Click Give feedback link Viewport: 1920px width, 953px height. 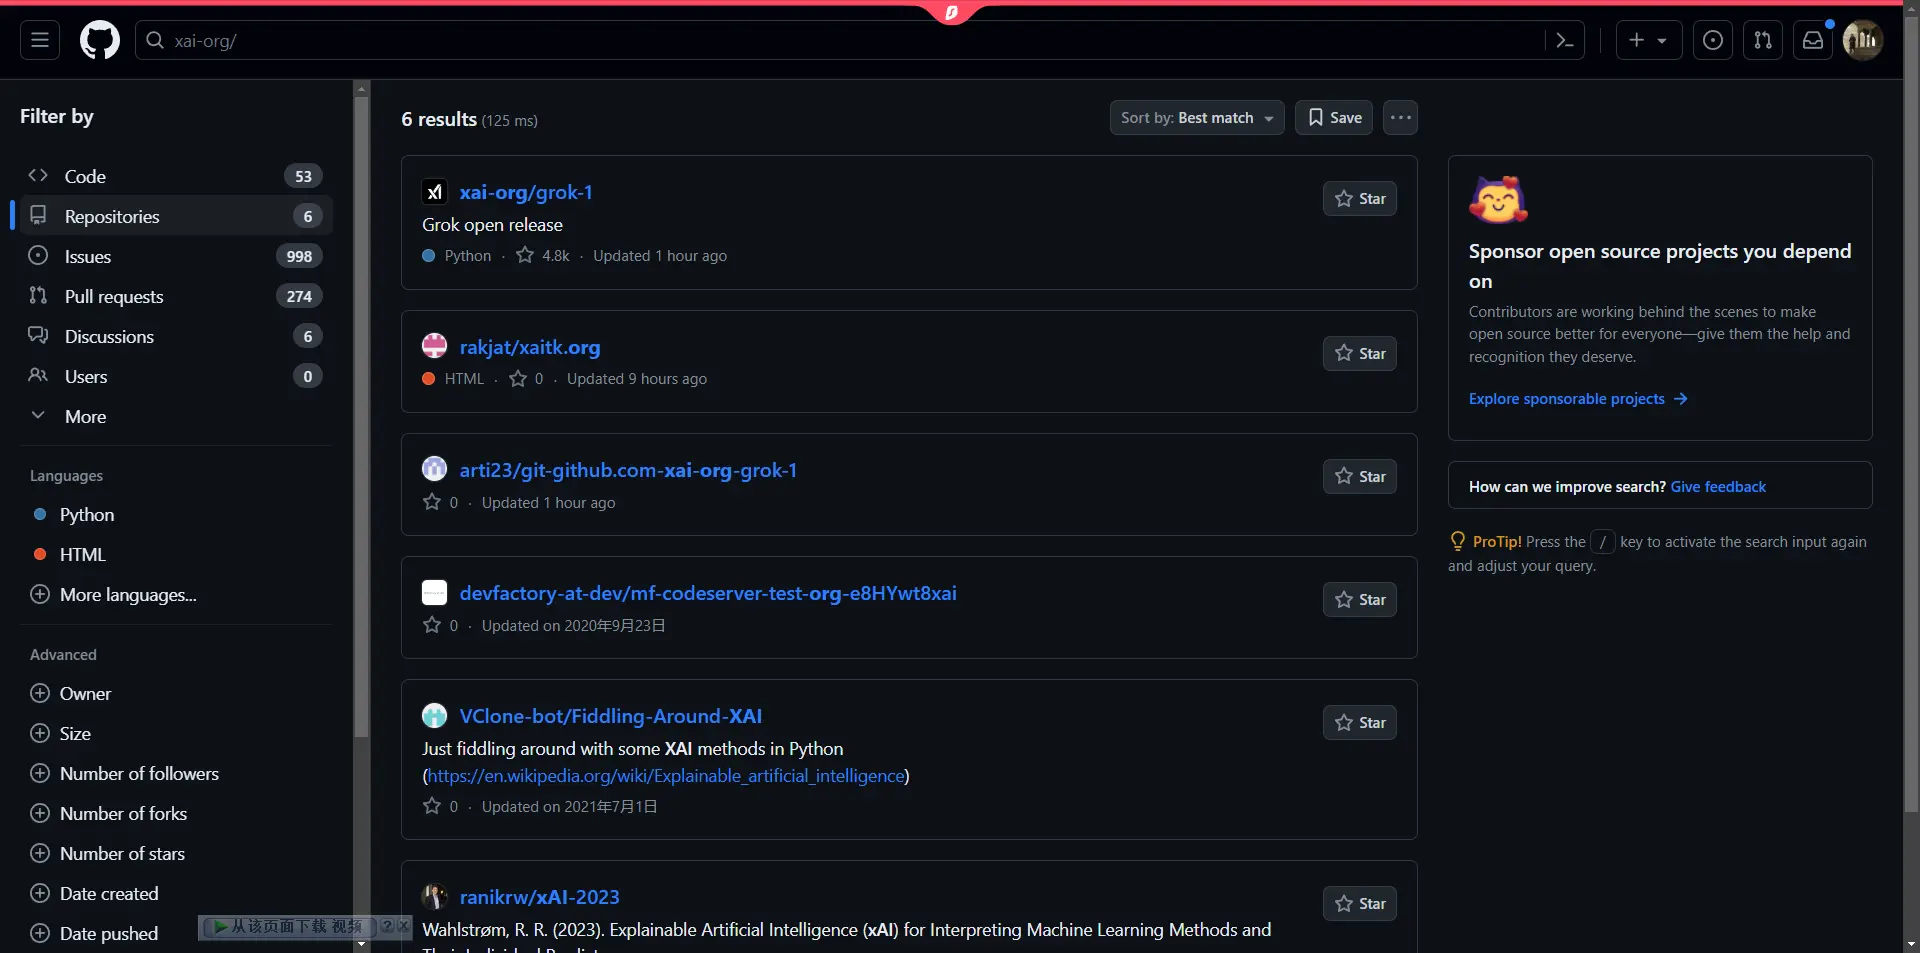coord(1718,487)
